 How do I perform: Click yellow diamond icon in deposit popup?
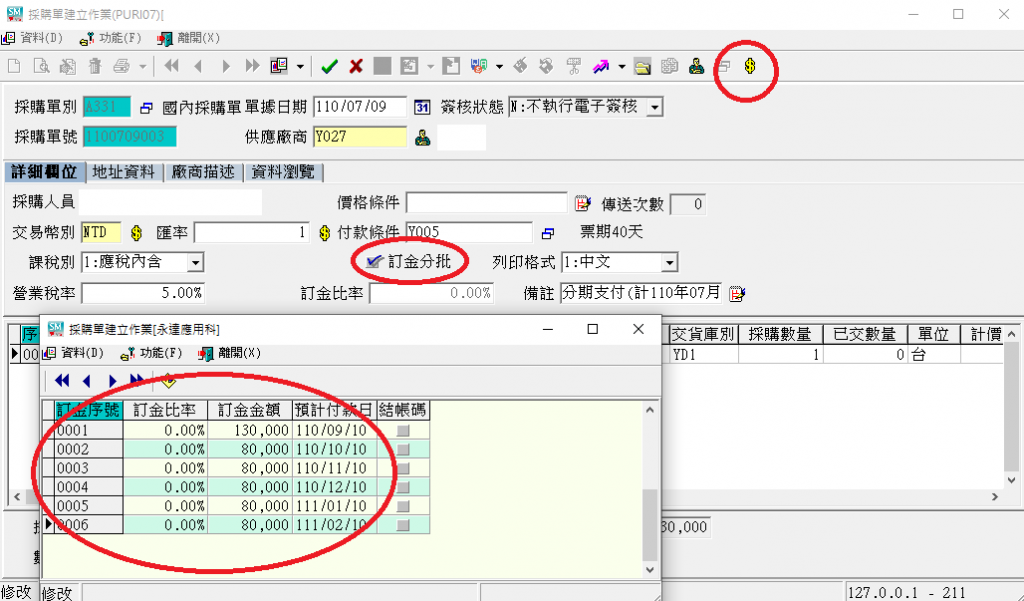tap(168, 380)
